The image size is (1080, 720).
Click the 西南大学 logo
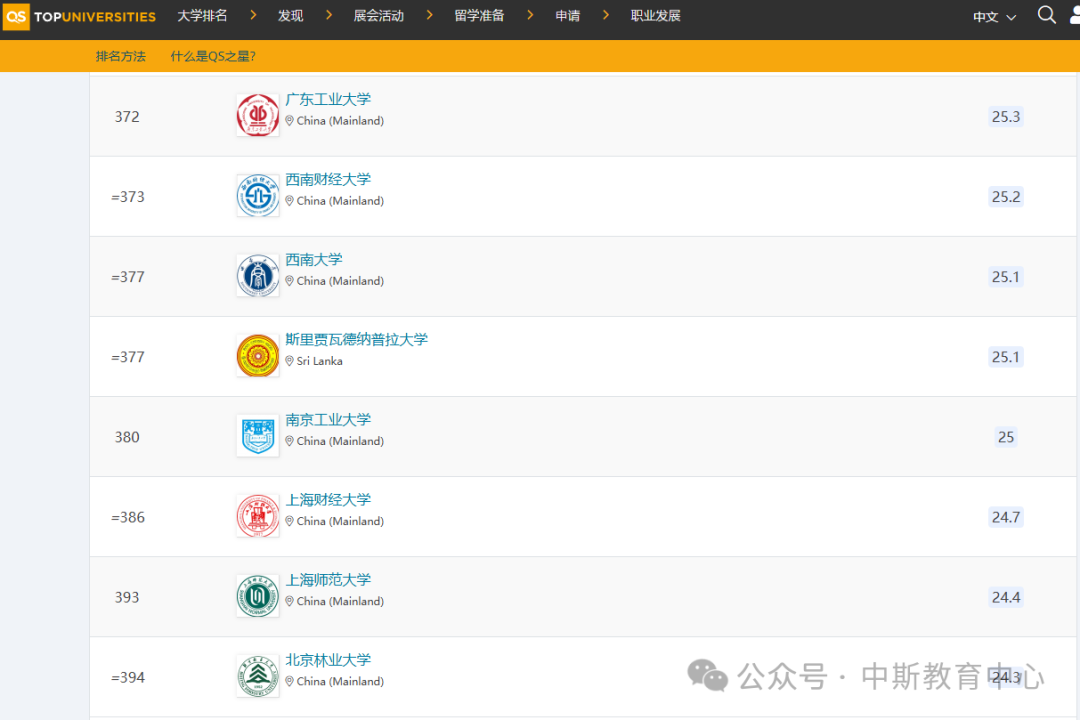[x=258, y=276]
